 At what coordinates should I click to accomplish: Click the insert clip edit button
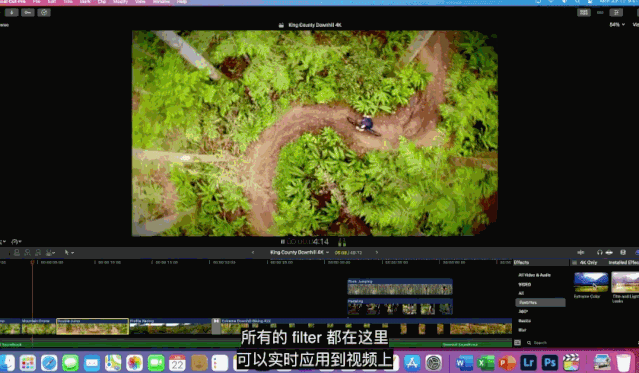click(x=27, y=253)
